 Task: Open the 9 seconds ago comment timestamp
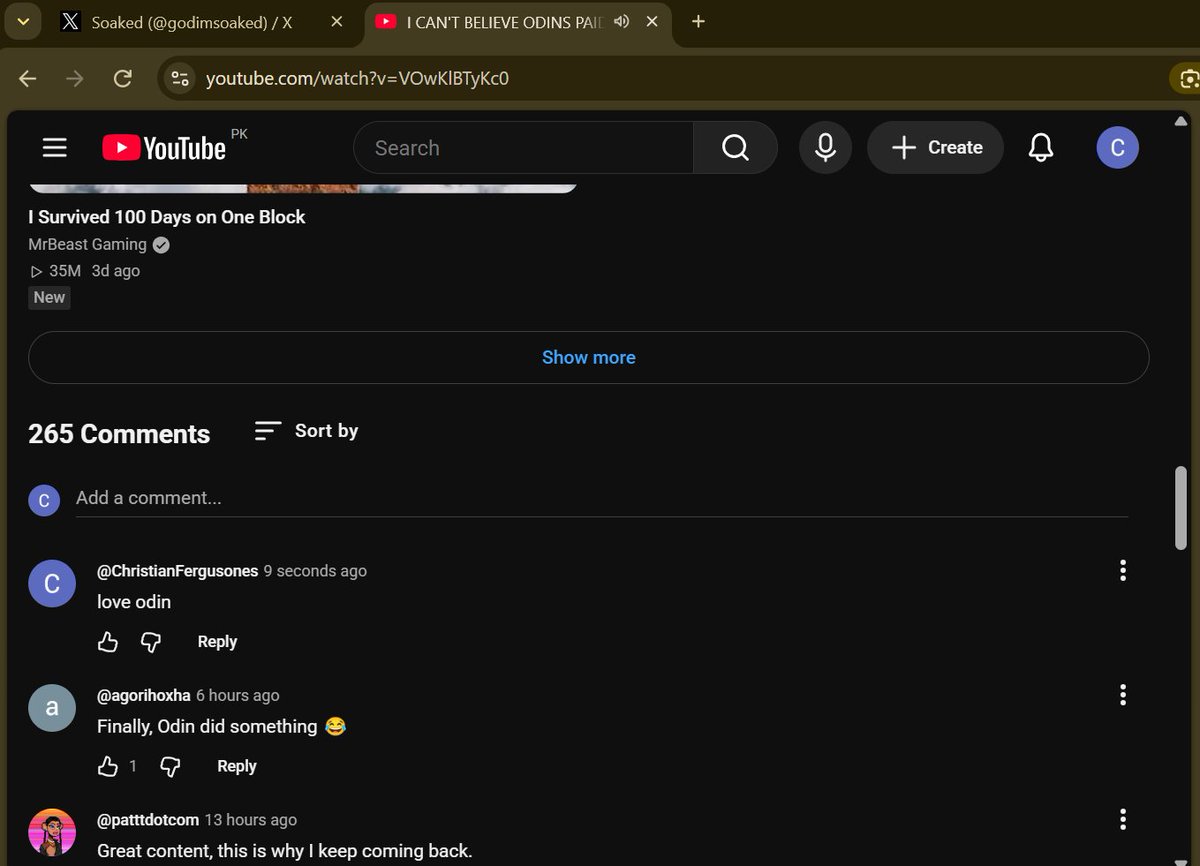pyautogui.click(x=315, y=571)
